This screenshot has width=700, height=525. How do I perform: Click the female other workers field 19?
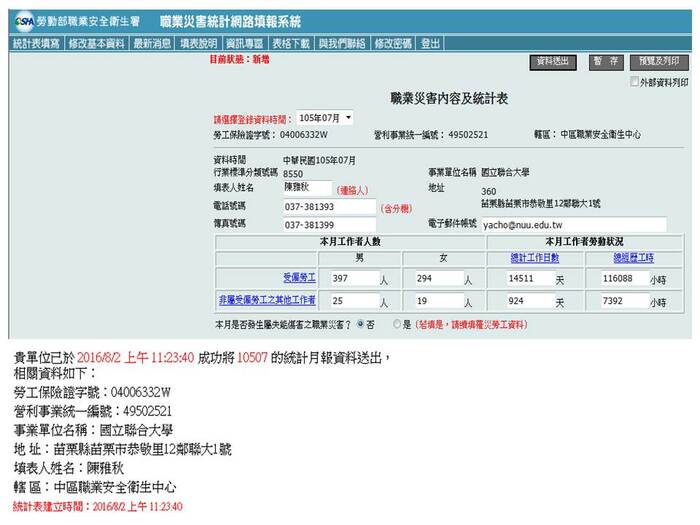439,301
